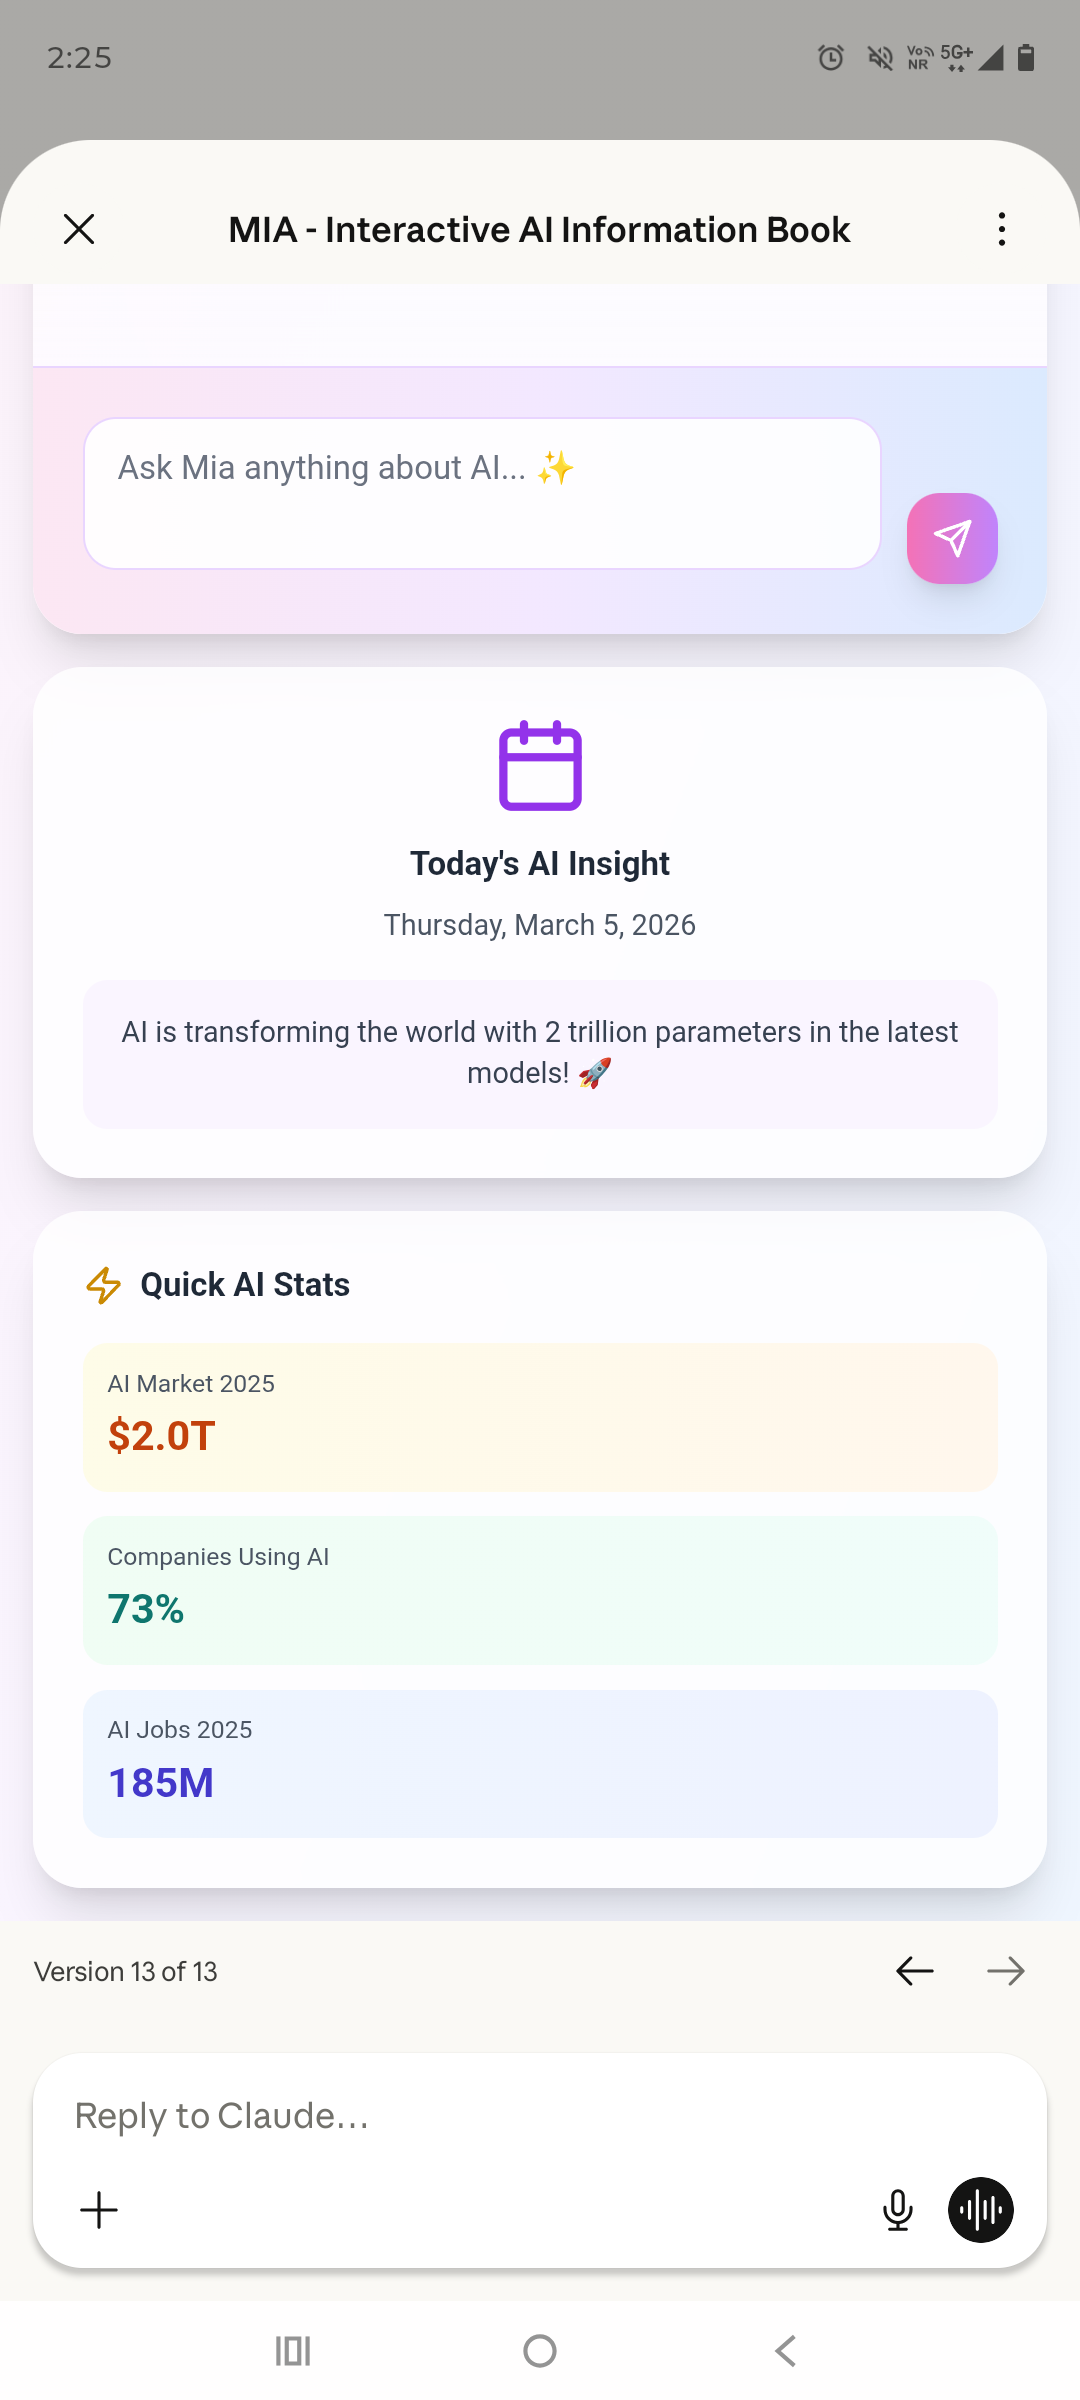
Task: Select the Companies Using AI stat card
Action: 540,1590
